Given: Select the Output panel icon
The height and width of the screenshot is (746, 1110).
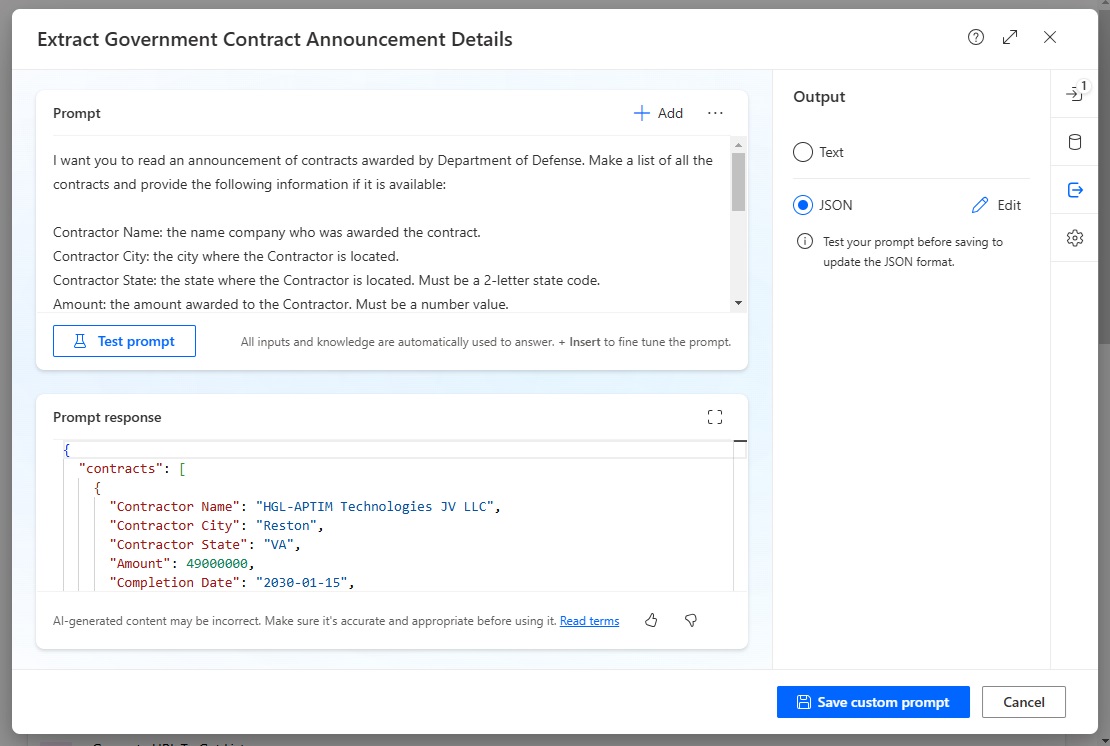Looking at the screenshot, I should click(1074, 189).
